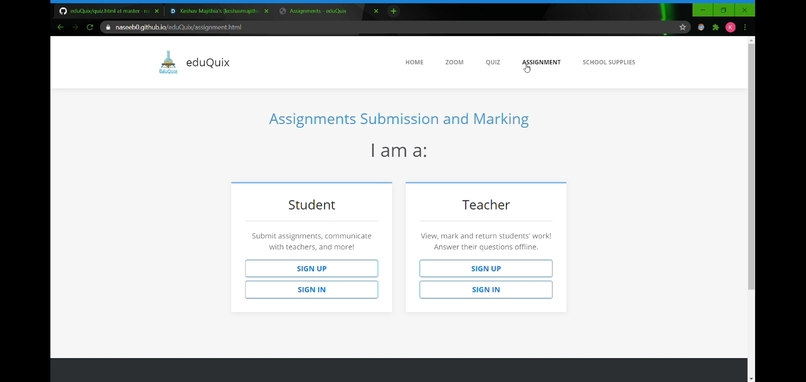Close the Assignments - eduQuix tab

point(376,11)
